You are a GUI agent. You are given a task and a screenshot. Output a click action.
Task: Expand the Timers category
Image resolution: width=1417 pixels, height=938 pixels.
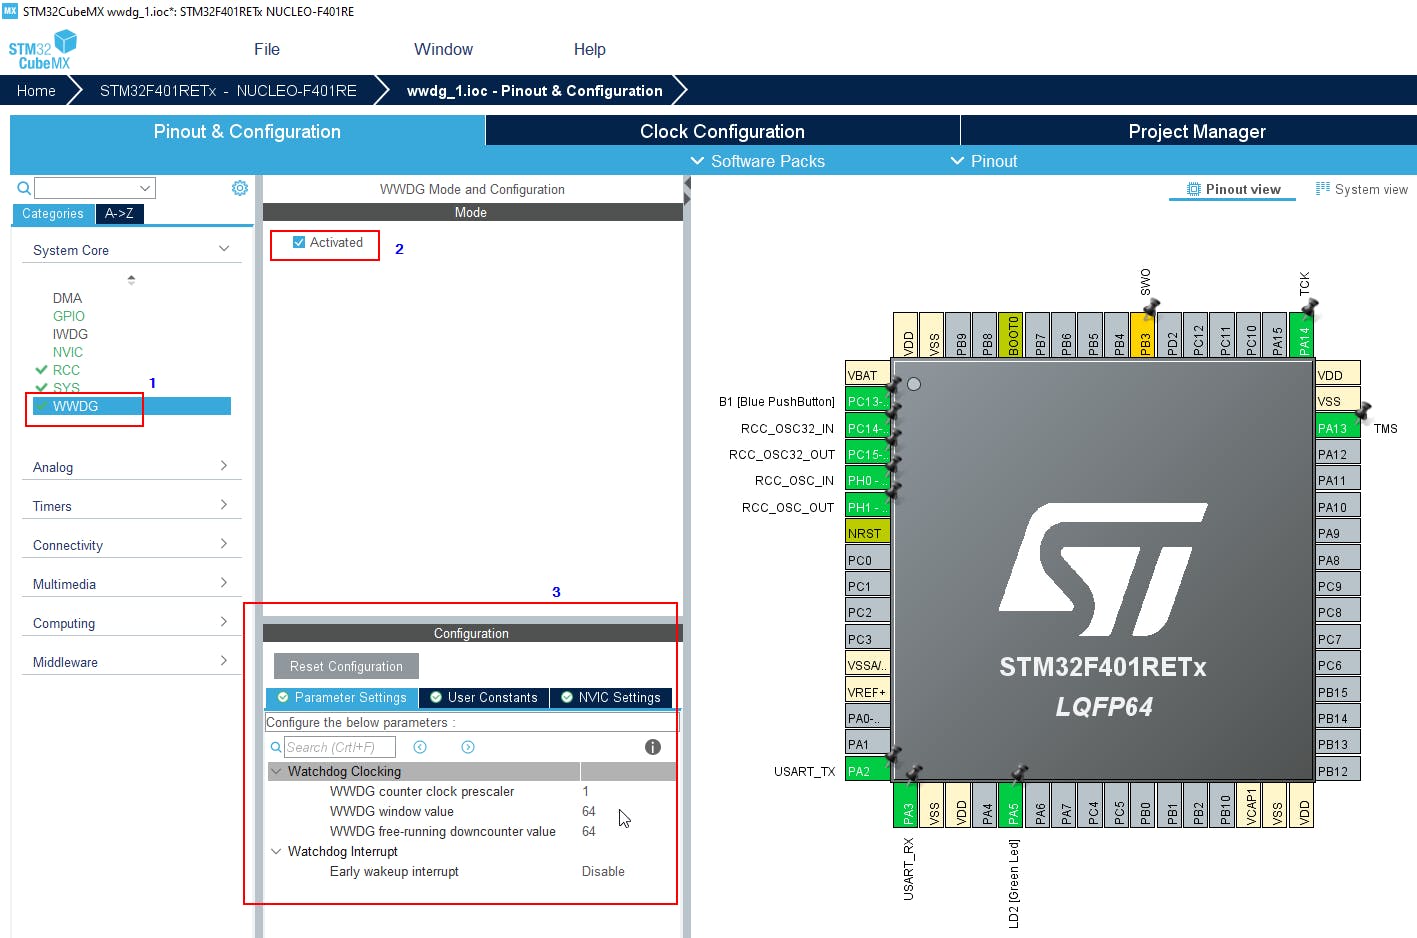click(x=224, y=505)
